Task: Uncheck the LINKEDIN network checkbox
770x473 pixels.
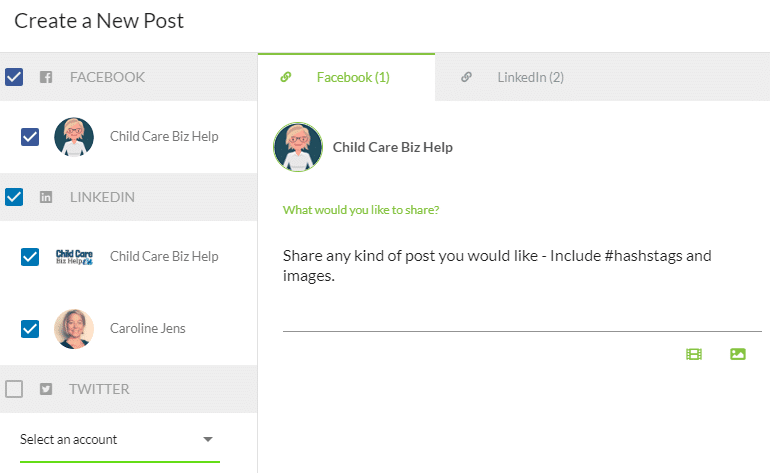Action: point(14,197)
